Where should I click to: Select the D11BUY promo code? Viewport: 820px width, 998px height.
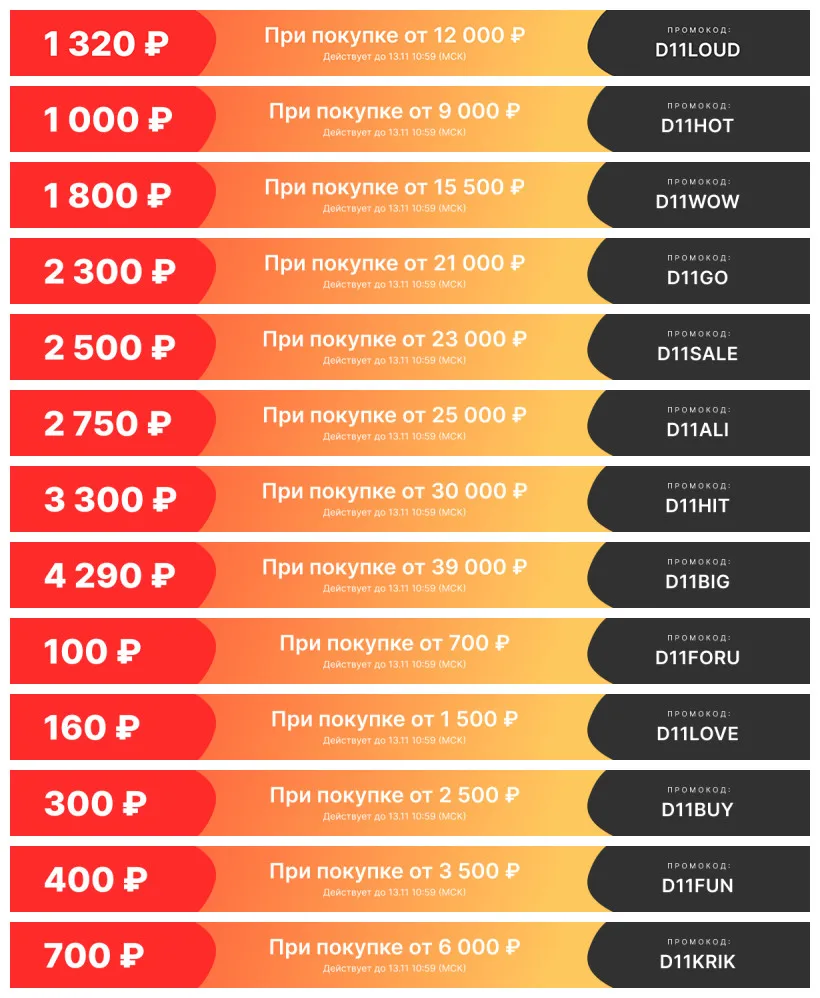[x=698, y=809]
